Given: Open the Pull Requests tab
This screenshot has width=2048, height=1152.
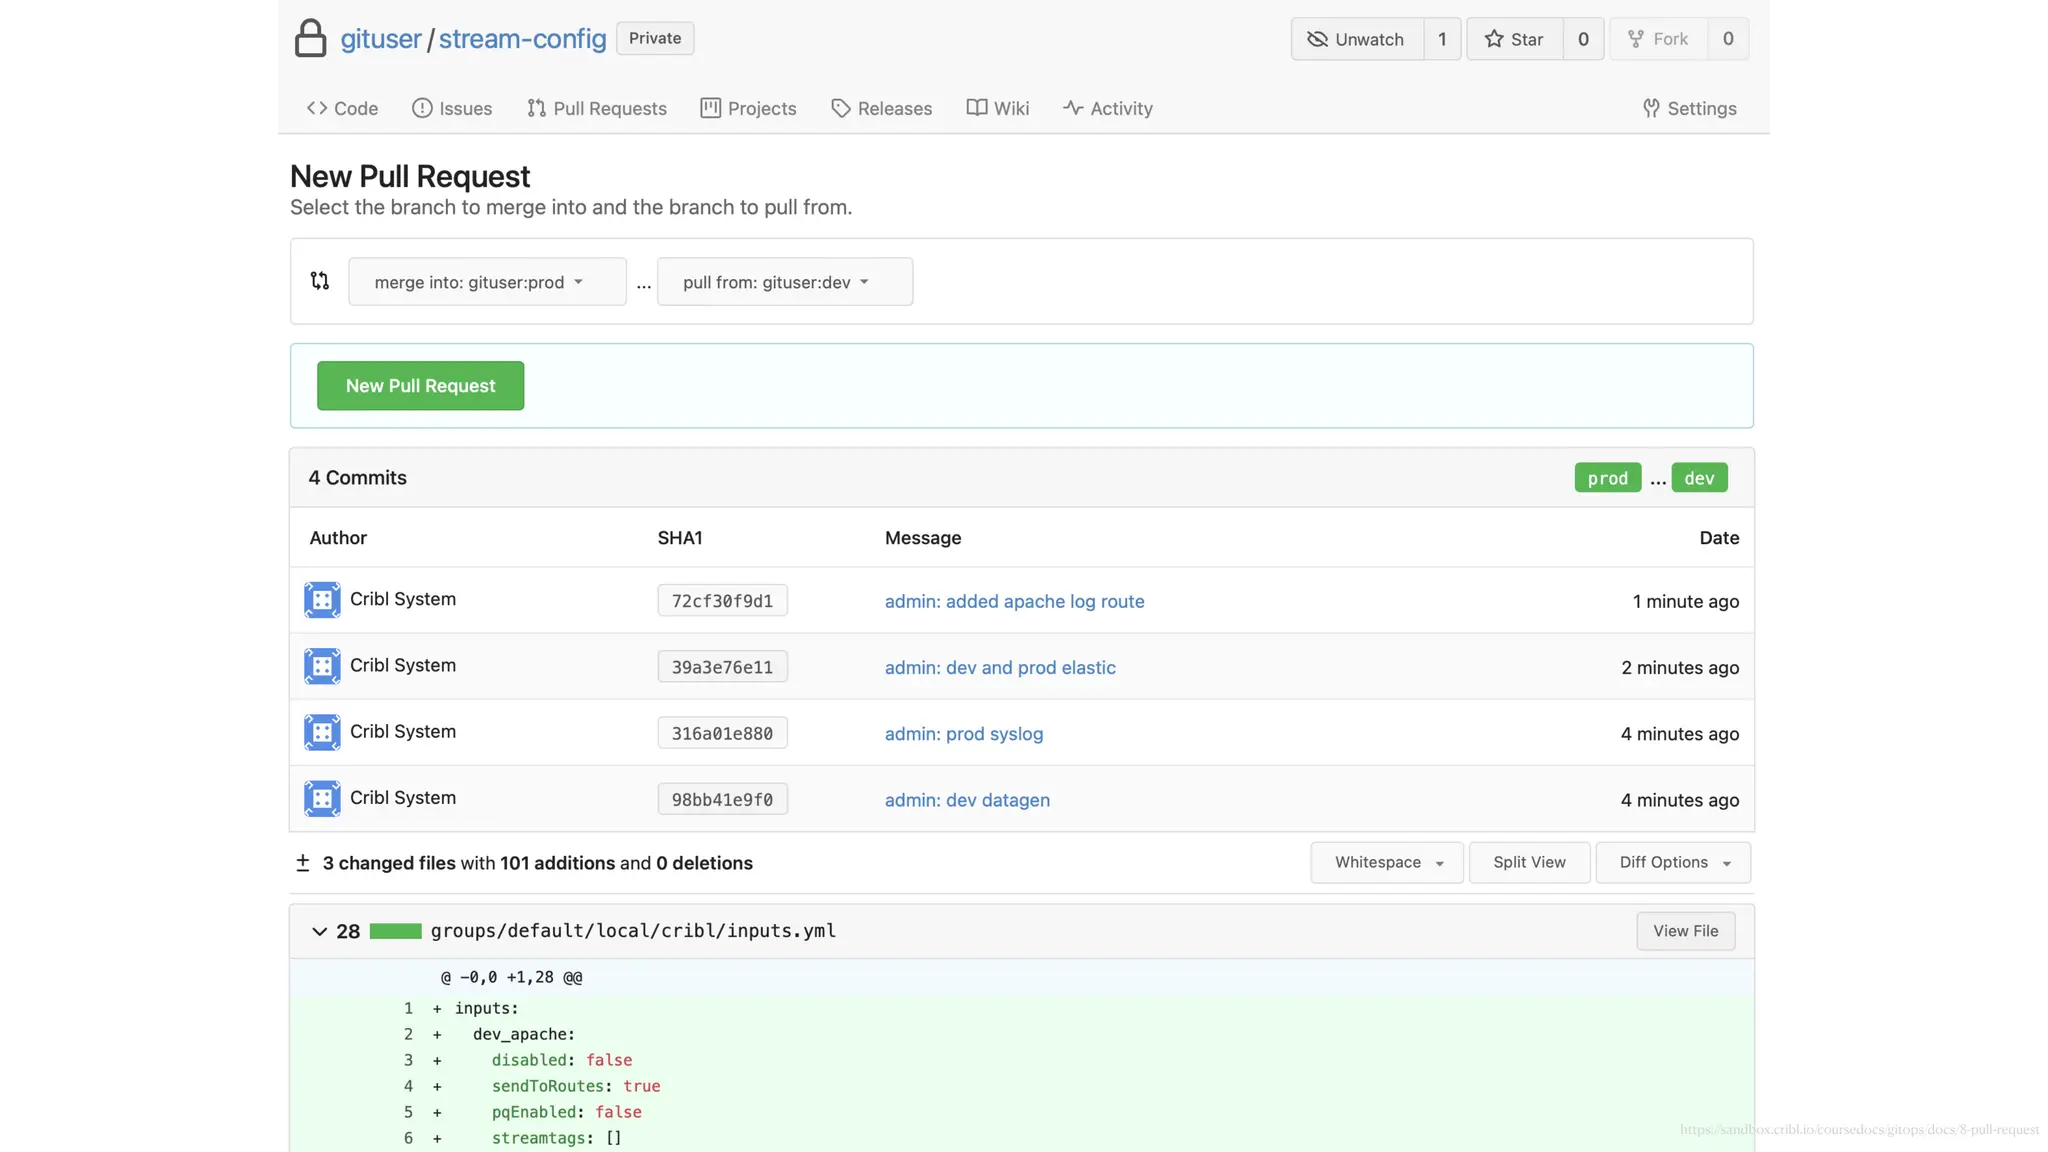Looking at the screenshot, I should 597,108.
